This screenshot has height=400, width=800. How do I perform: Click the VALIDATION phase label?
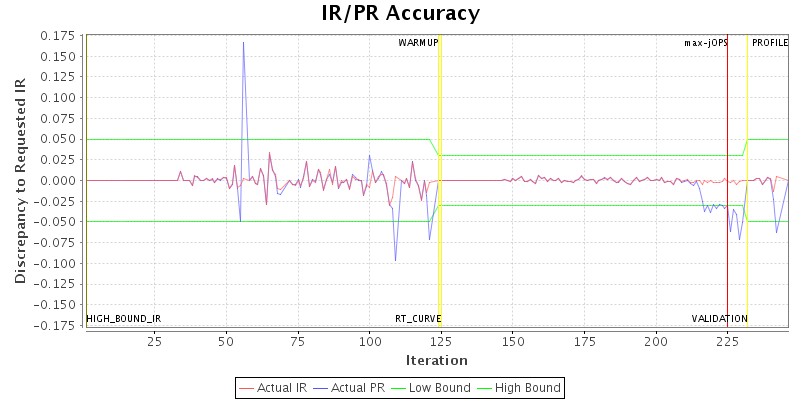[x=719, y=319]
